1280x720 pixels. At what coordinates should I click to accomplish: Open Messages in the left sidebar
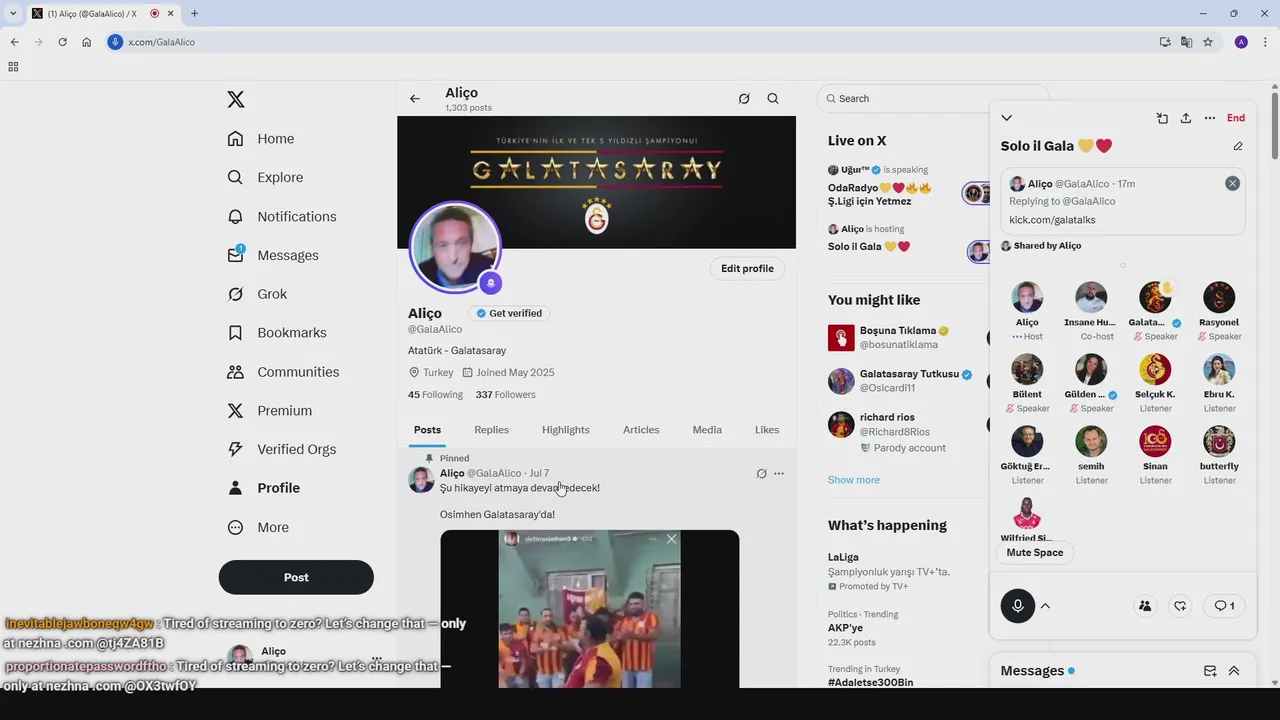click(273, 255)
